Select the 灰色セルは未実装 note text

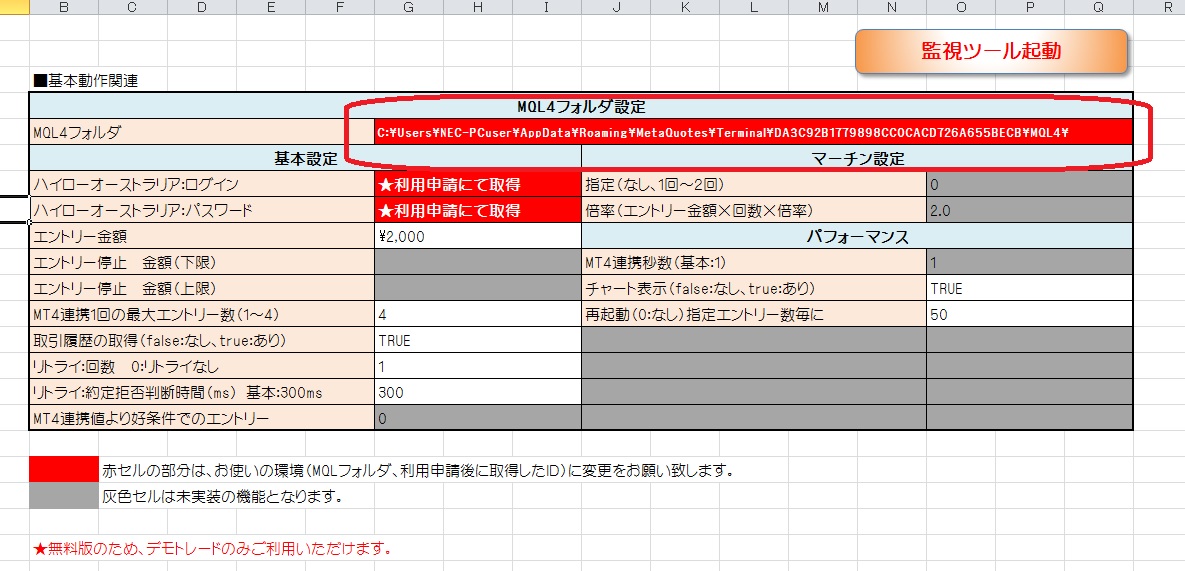222,497
